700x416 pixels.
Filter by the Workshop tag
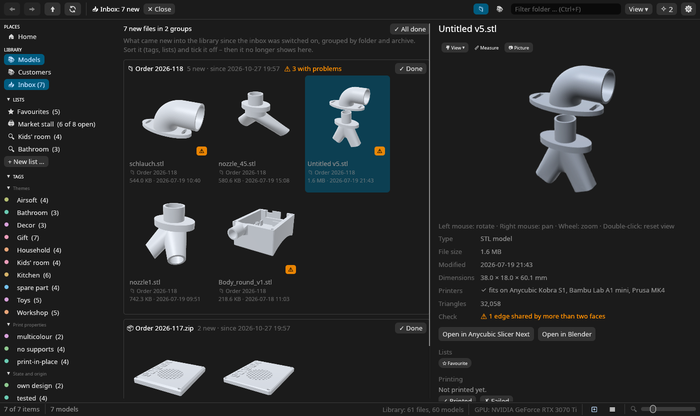[38, 312]
